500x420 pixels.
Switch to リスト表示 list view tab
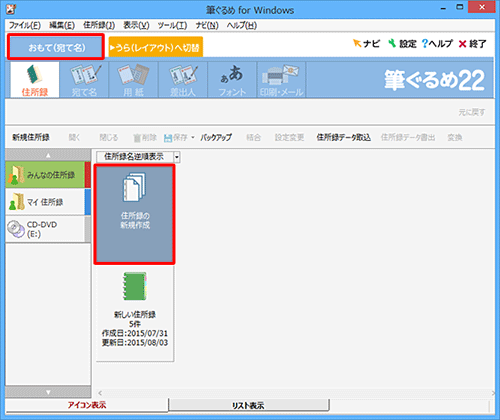tap(248, 405)
